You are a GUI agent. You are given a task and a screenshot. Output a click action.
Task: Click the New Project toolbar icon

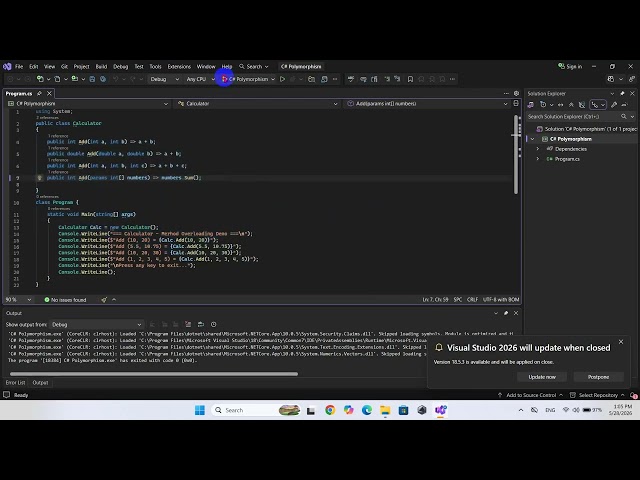coord(40,79)
